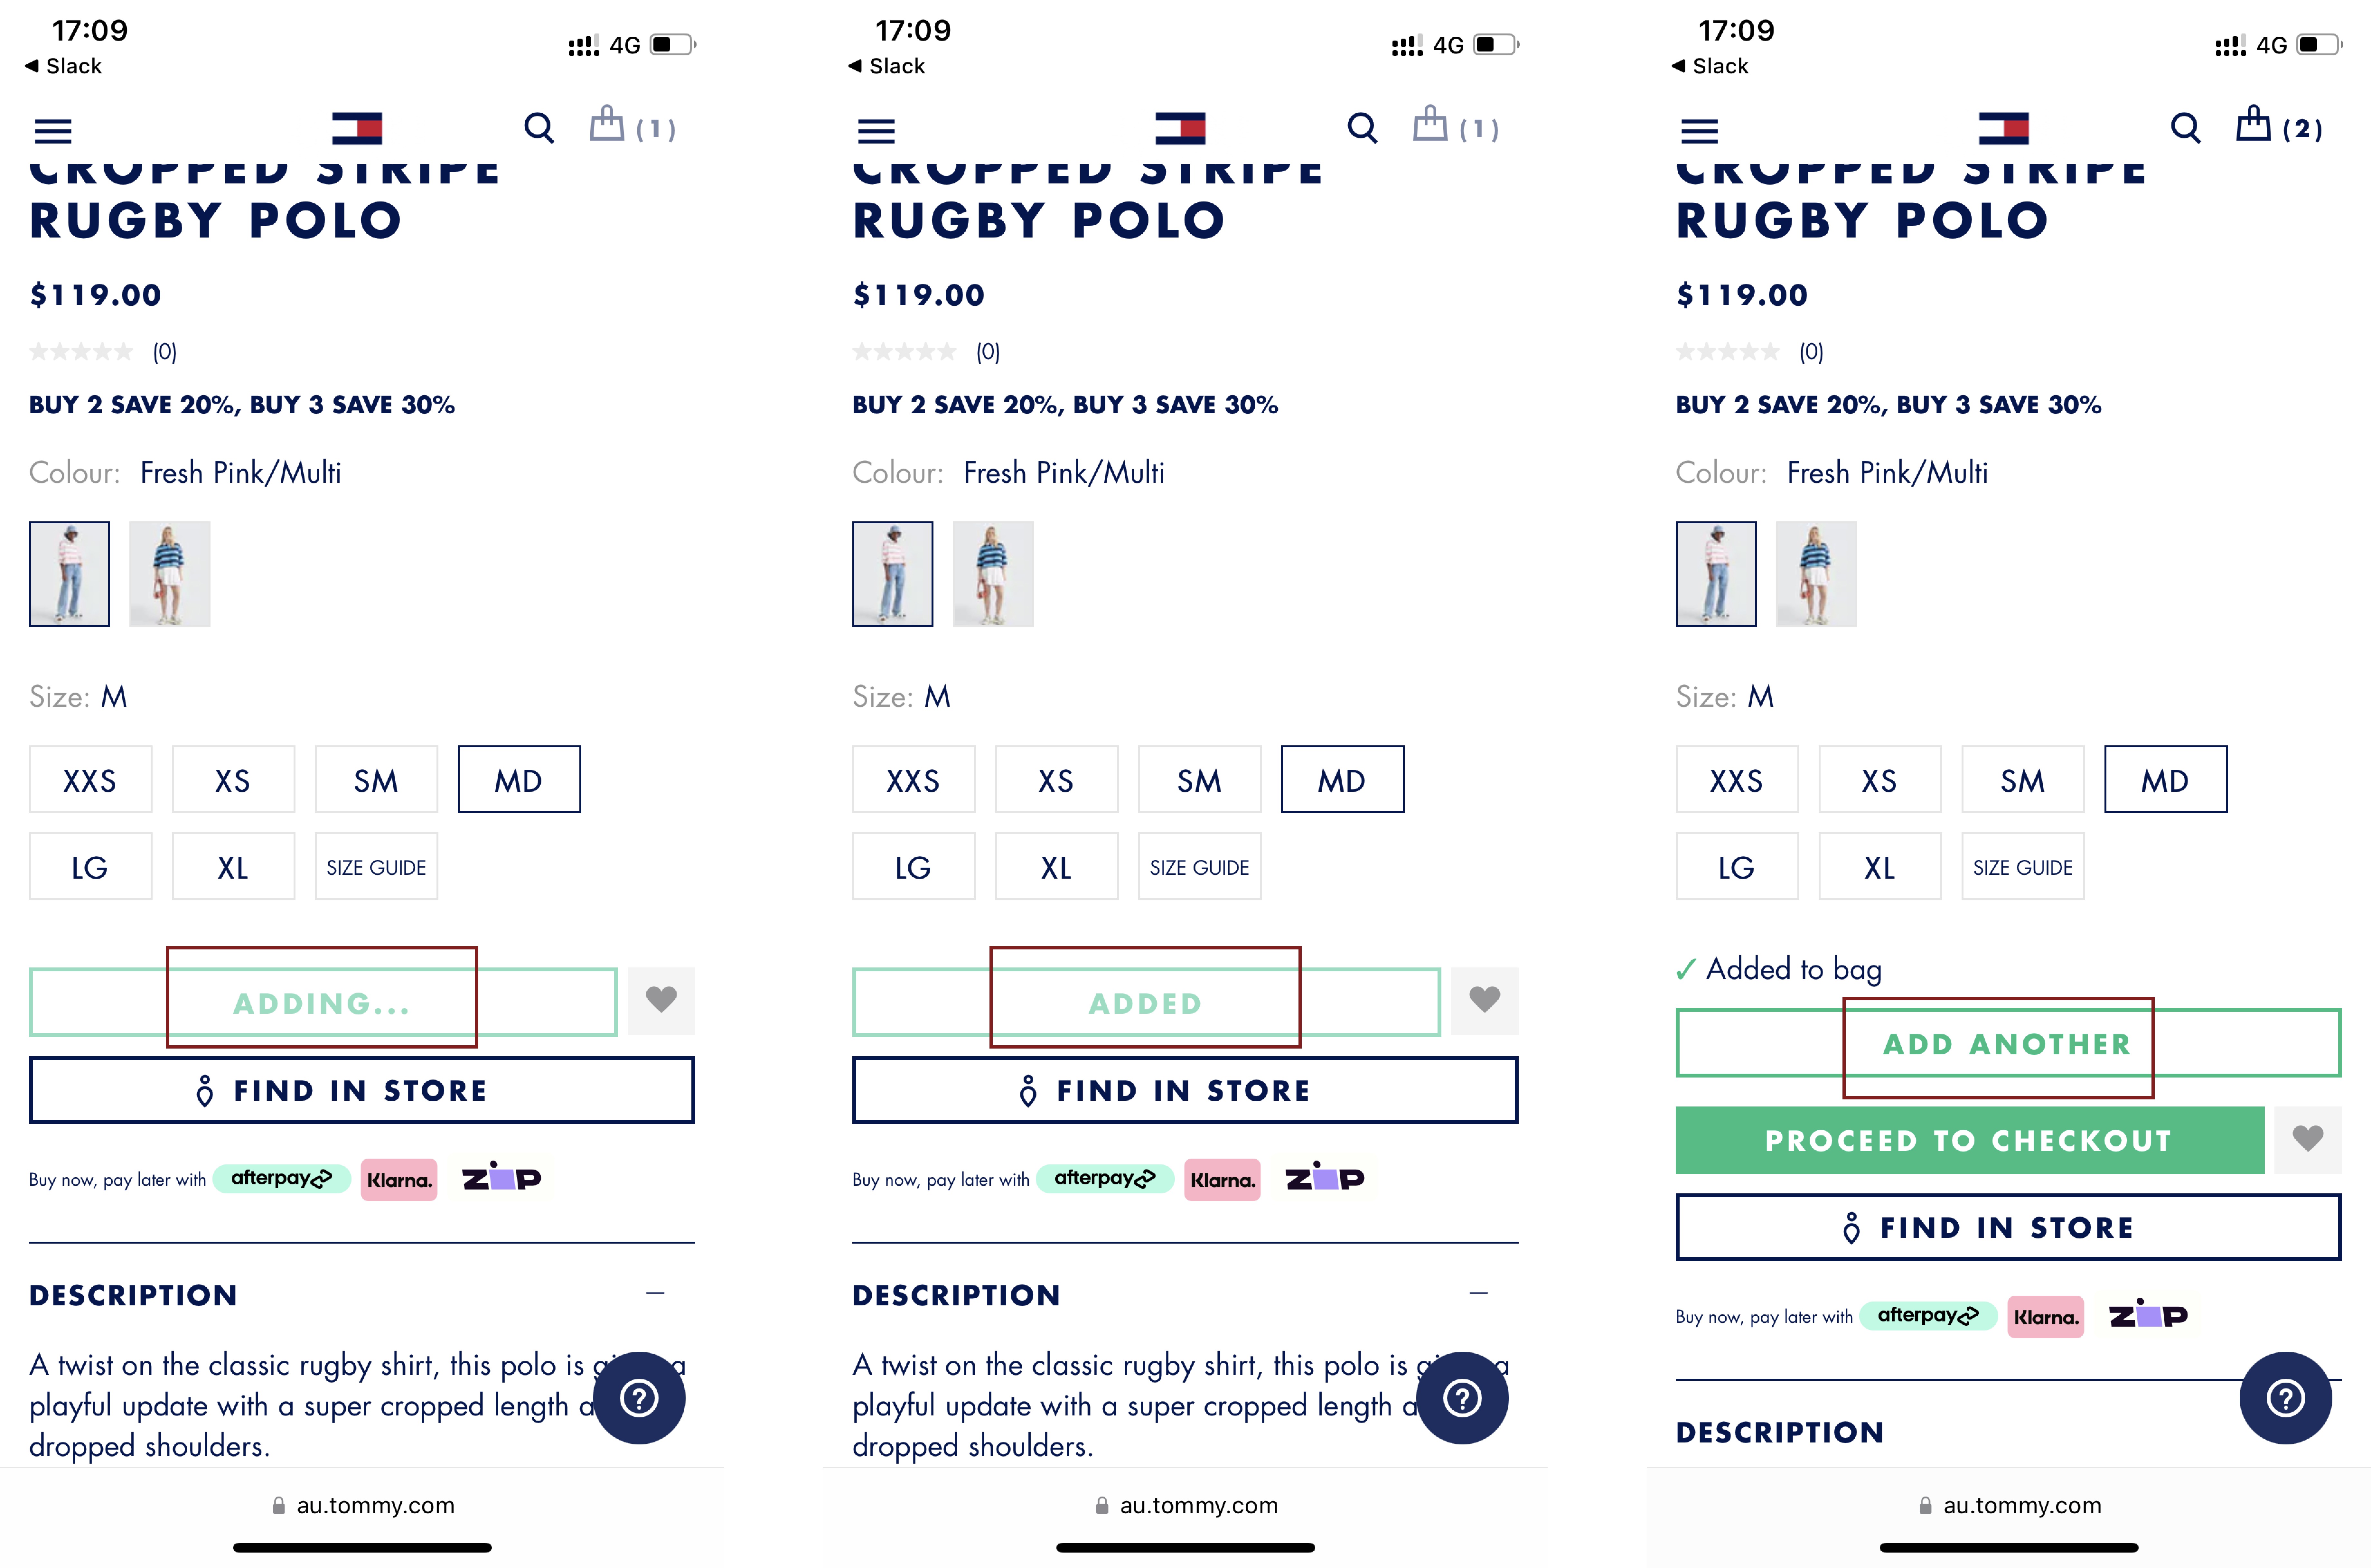
Task: Click the Proceed to Checkout button
Action: pos(1969,1140)
